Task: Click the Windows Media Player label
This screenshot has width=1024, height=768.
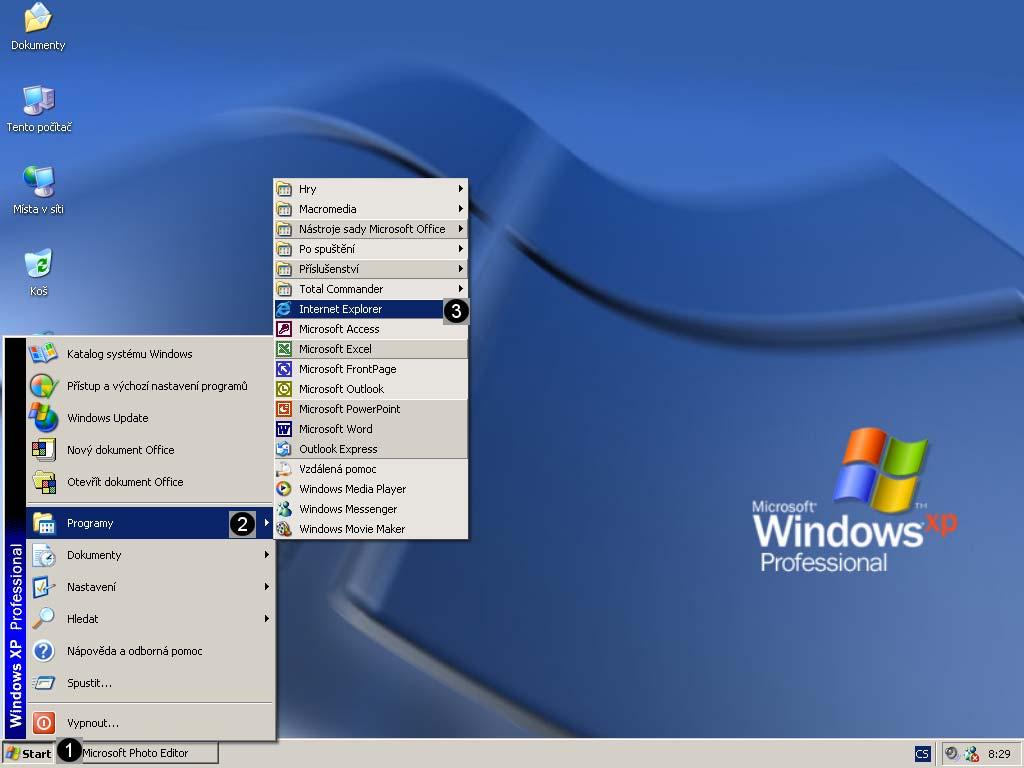Action: (353, 488)
